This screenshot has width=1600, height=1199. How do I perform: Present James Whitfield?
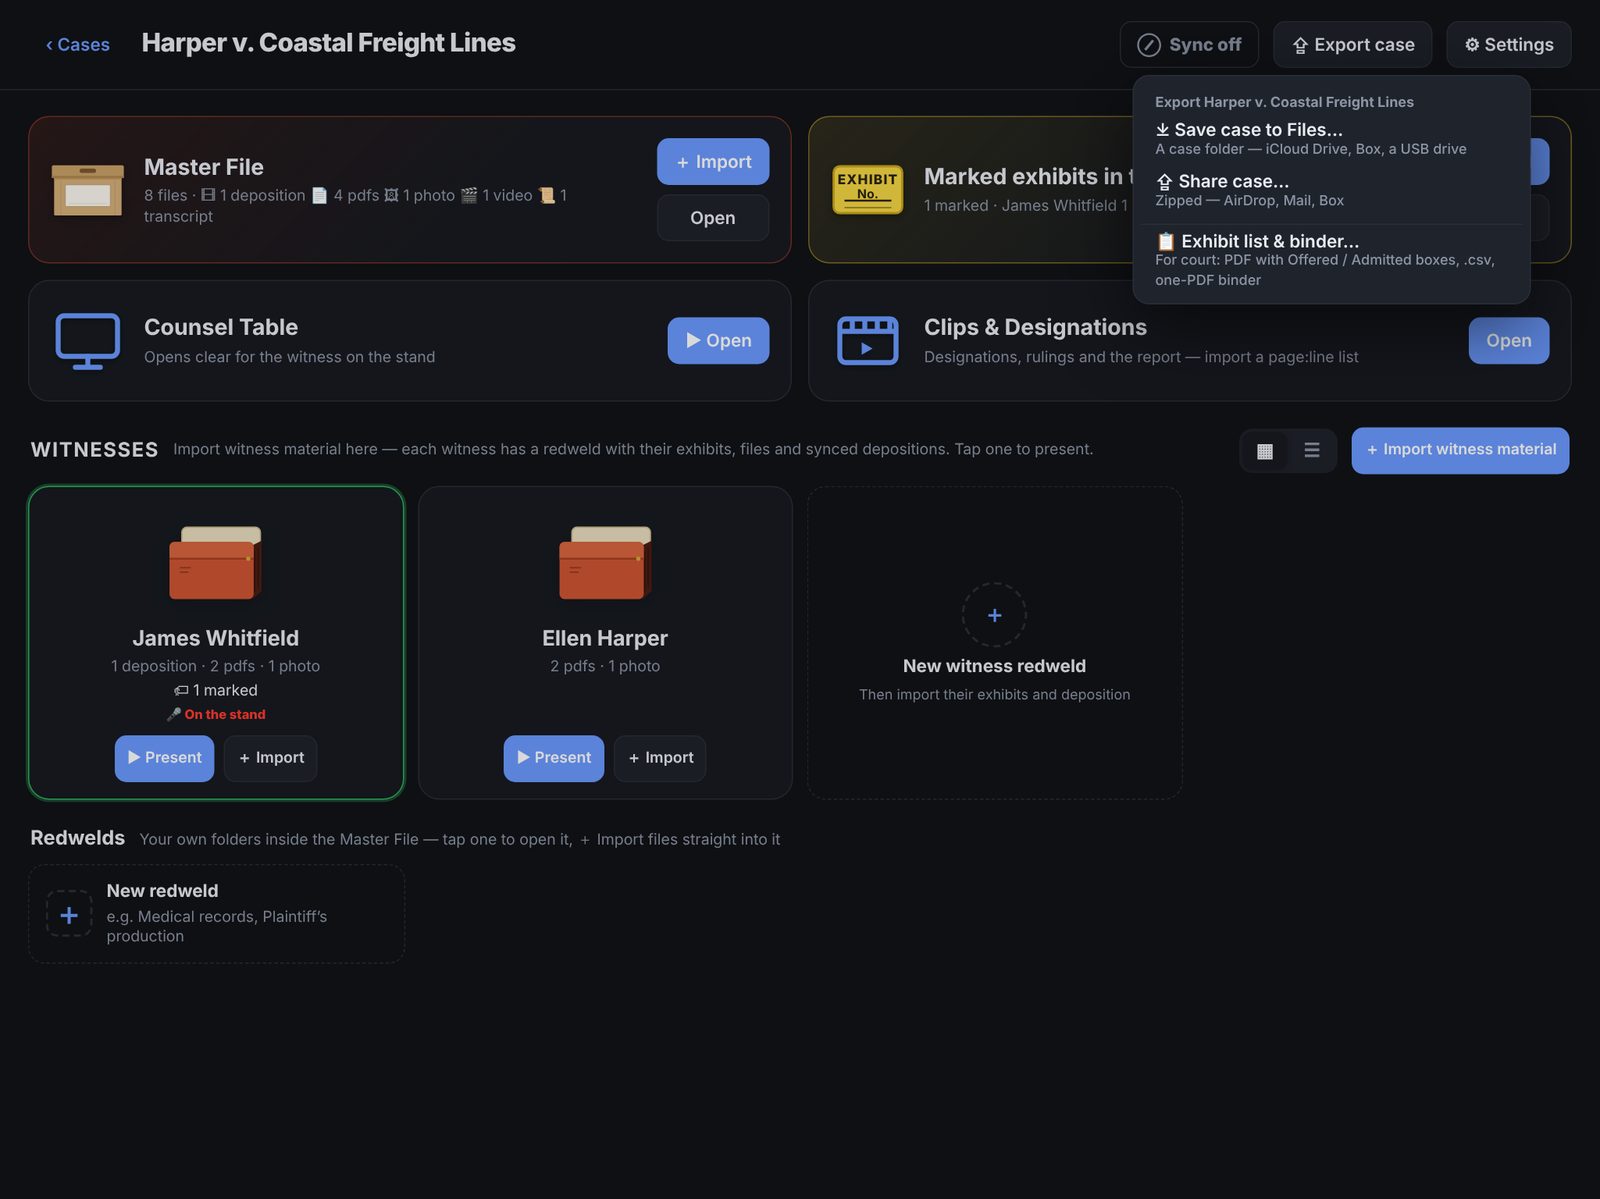click(x=165, y=758)
